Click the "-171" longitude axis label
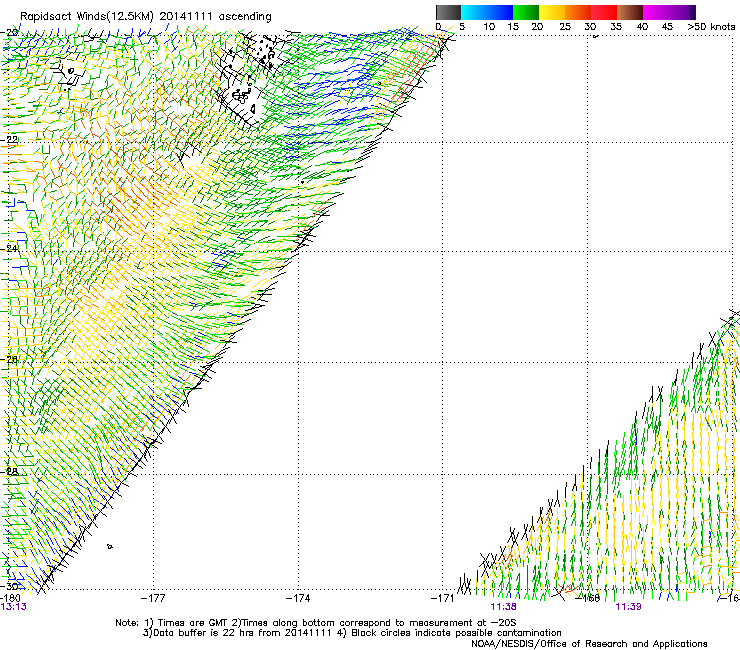This screenshot has width=740, height=650. pos(442,598)
